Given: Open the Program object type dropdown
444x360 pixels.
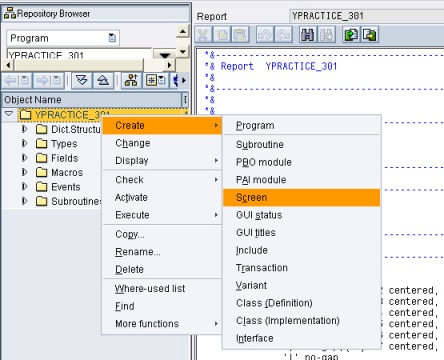Looking at the screenshot, I should pyautogui.click(x=112, y=38).
